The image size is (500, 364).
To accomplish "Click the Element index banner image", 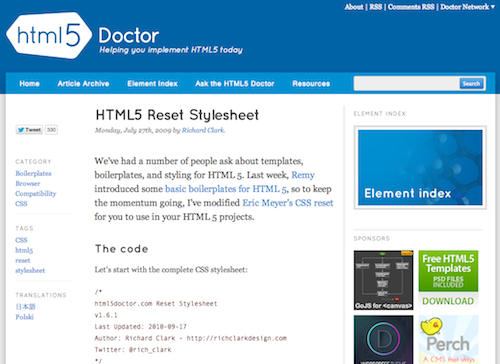I will [x=420, y=168].
